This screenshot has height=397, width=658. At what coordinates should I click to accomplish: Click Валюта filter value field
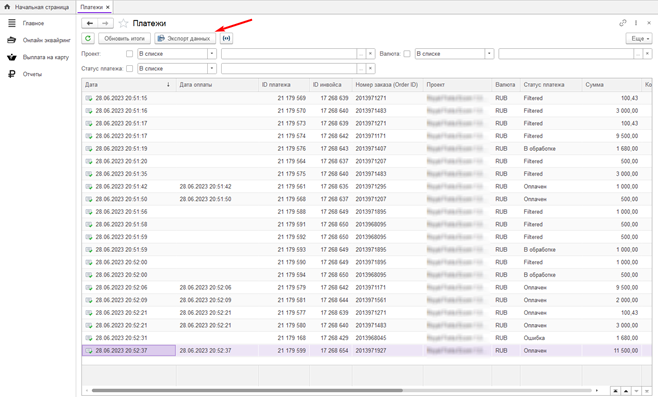coord(566,54)
